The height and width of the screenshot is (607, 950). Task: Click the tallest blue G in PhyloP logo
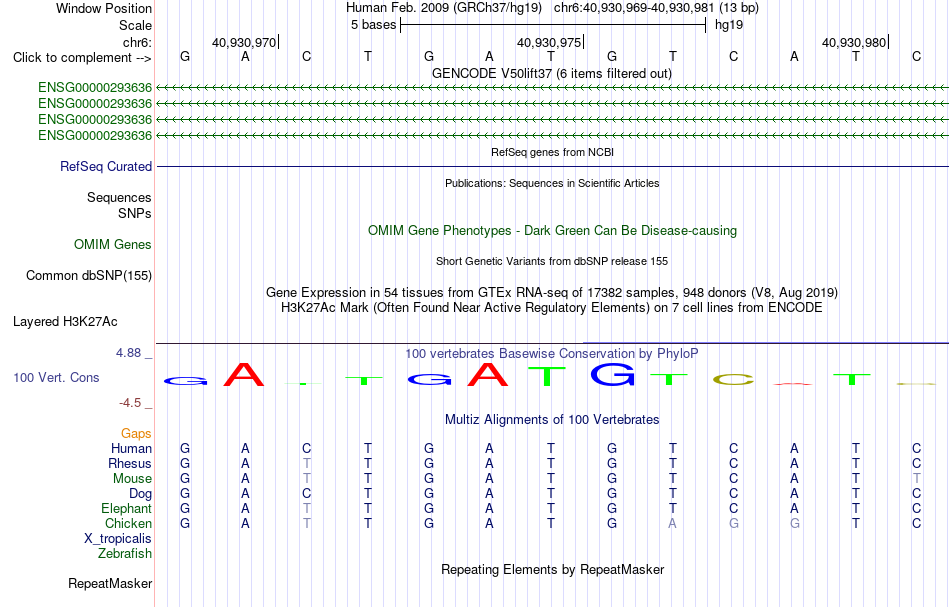tap(612, 374)
